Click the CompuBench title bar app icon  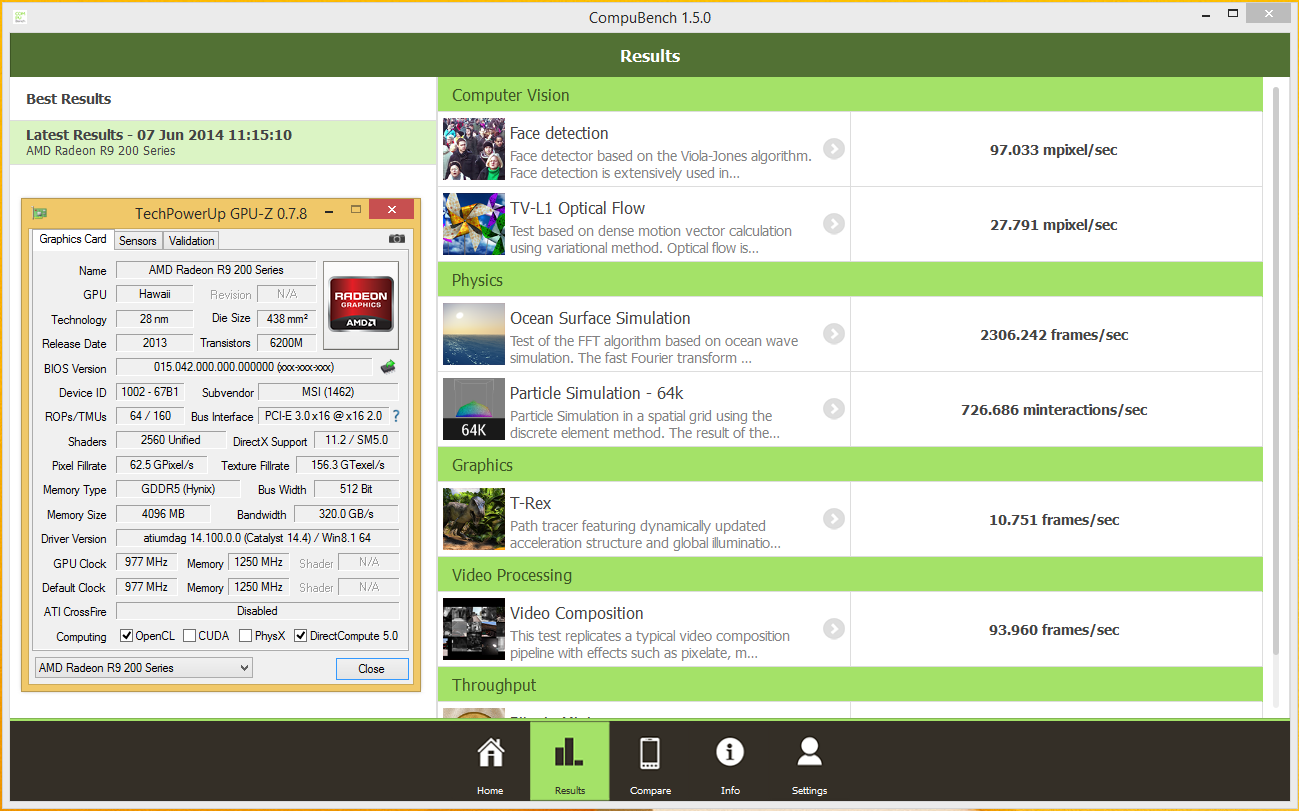(x=21, y=17)
